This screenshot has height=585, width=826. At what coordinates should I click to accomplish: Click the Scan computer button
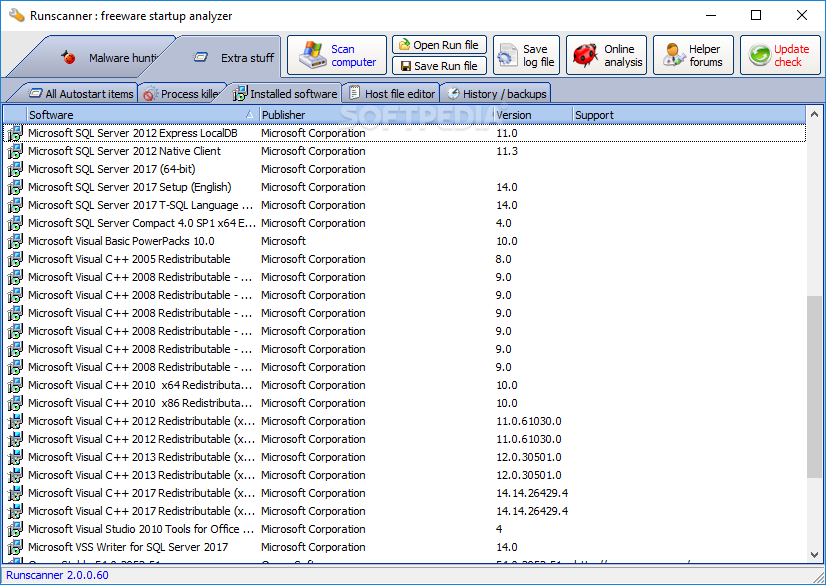(x=337, y=55)
